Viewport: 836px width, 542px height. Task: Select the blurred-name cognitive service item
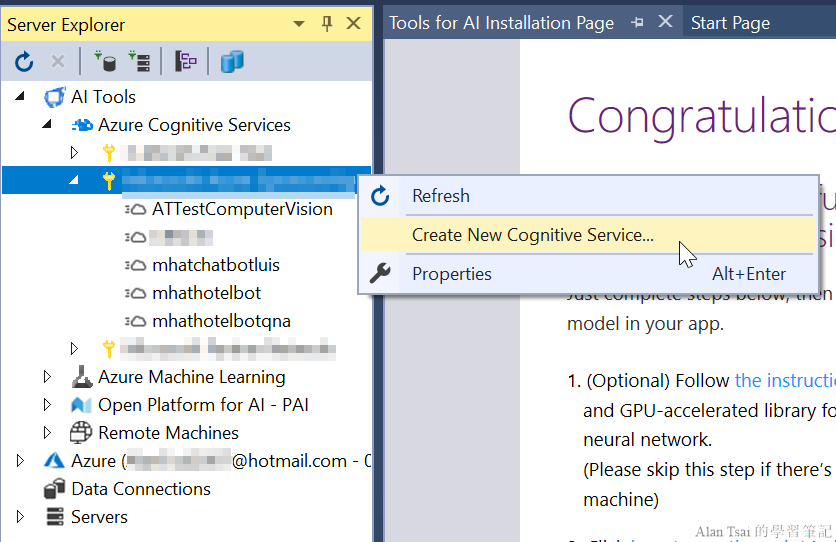click(181, 237)
